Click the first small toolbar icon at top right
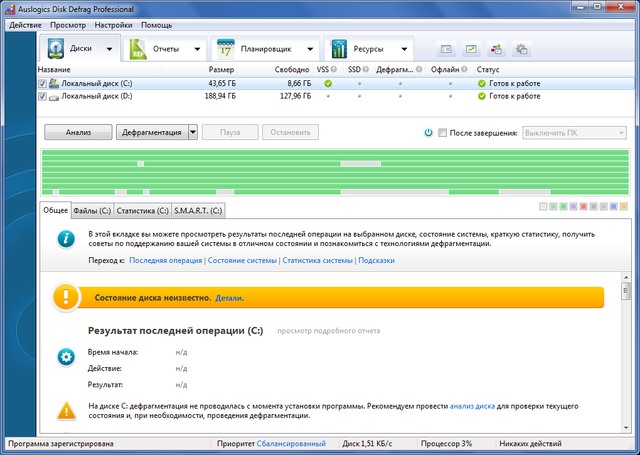 coord(446,48)
